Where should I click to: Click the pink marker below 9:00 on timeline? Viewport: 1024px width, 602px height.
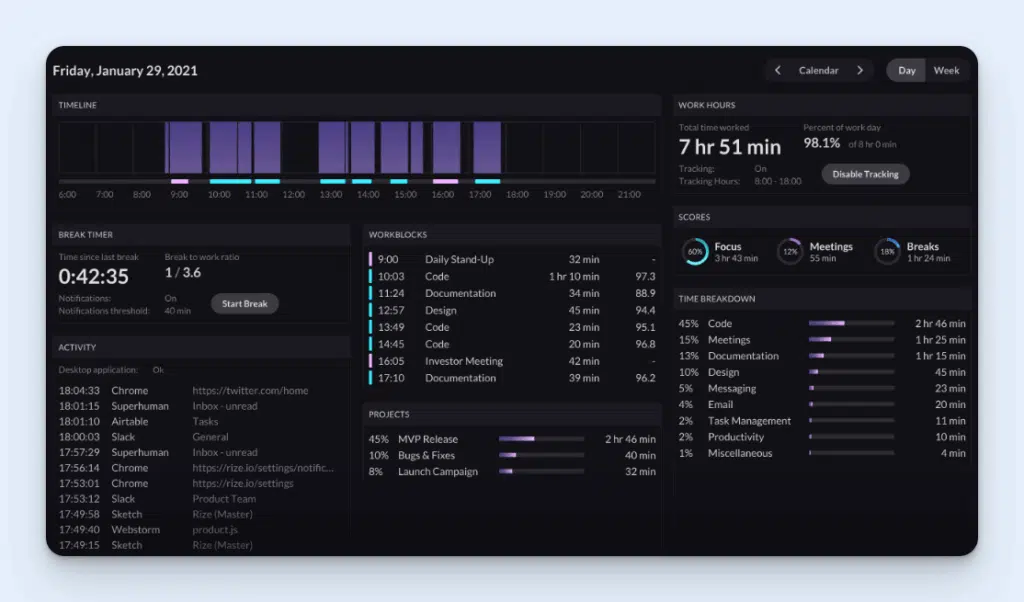click(180, 181)
